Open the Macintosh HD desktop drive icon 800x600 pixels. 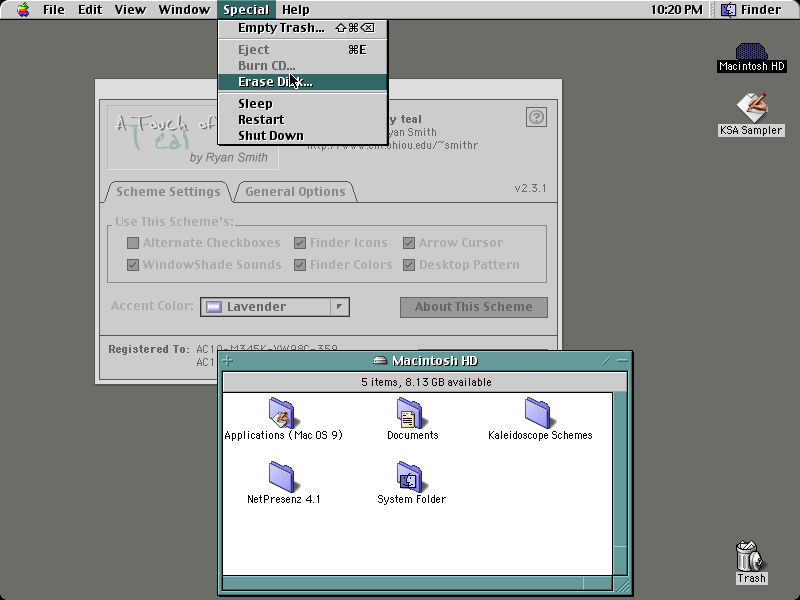click(x=751, y=52)
